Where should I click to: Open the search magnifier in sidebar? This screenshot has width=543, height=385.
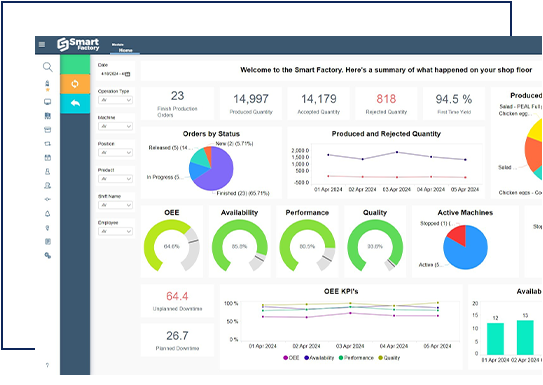pos(47,66)
